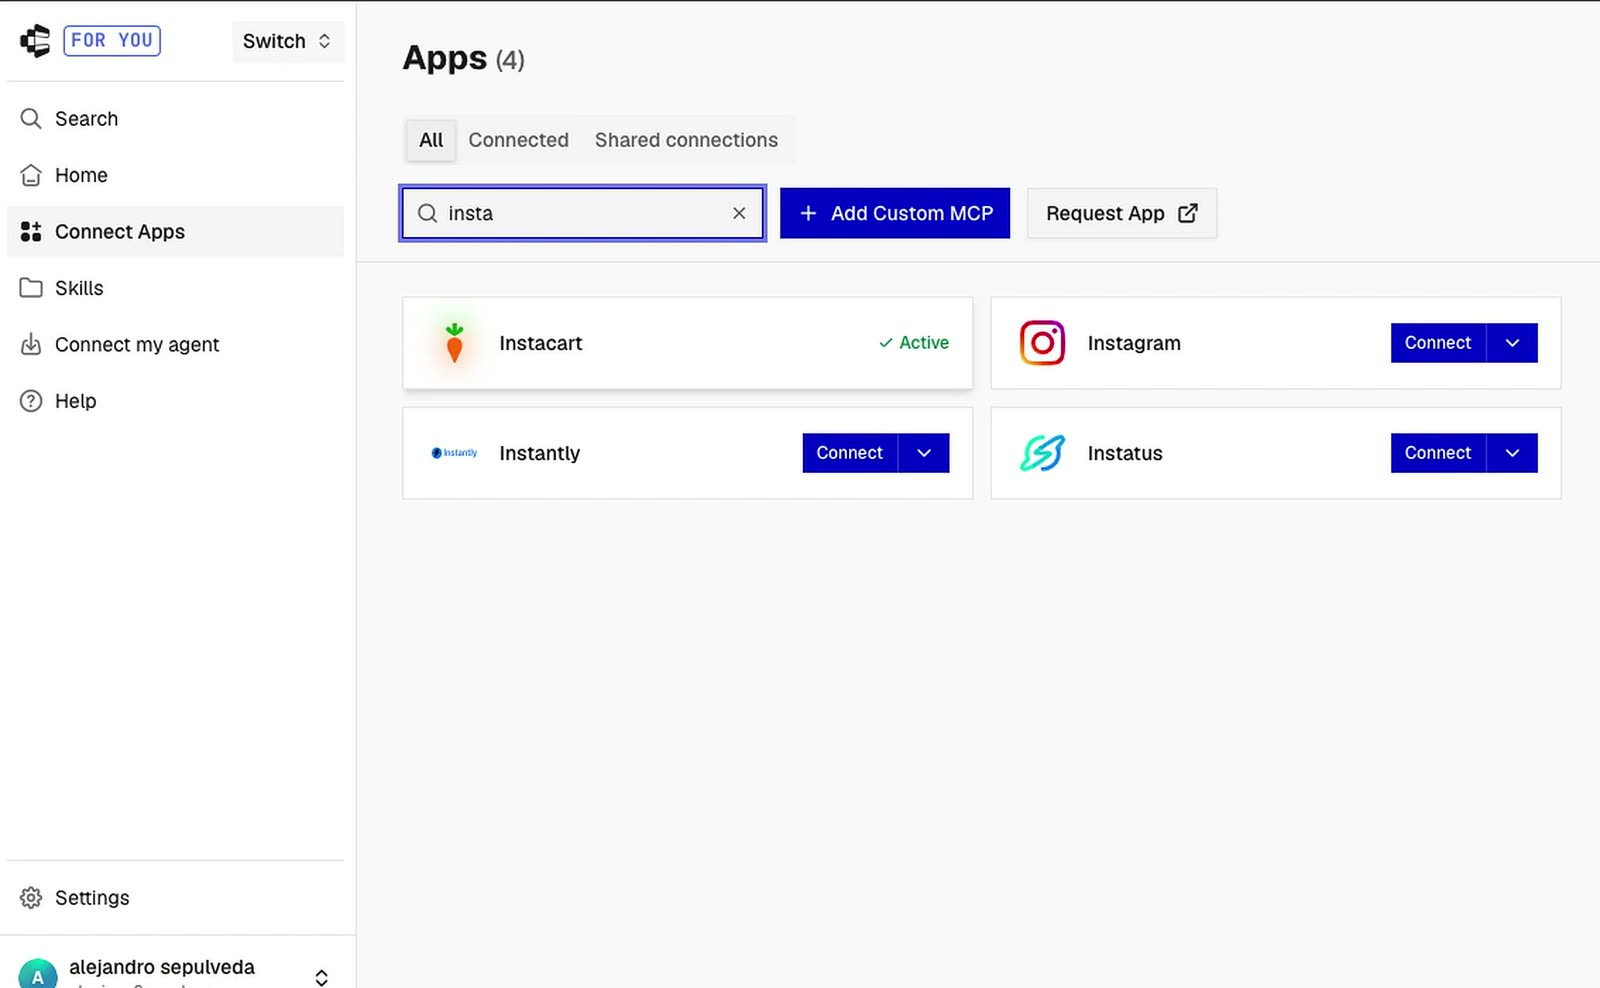Click the external link icon on Request App
The height and width of the screenshot is (988, 1600).
[1188, 213]
